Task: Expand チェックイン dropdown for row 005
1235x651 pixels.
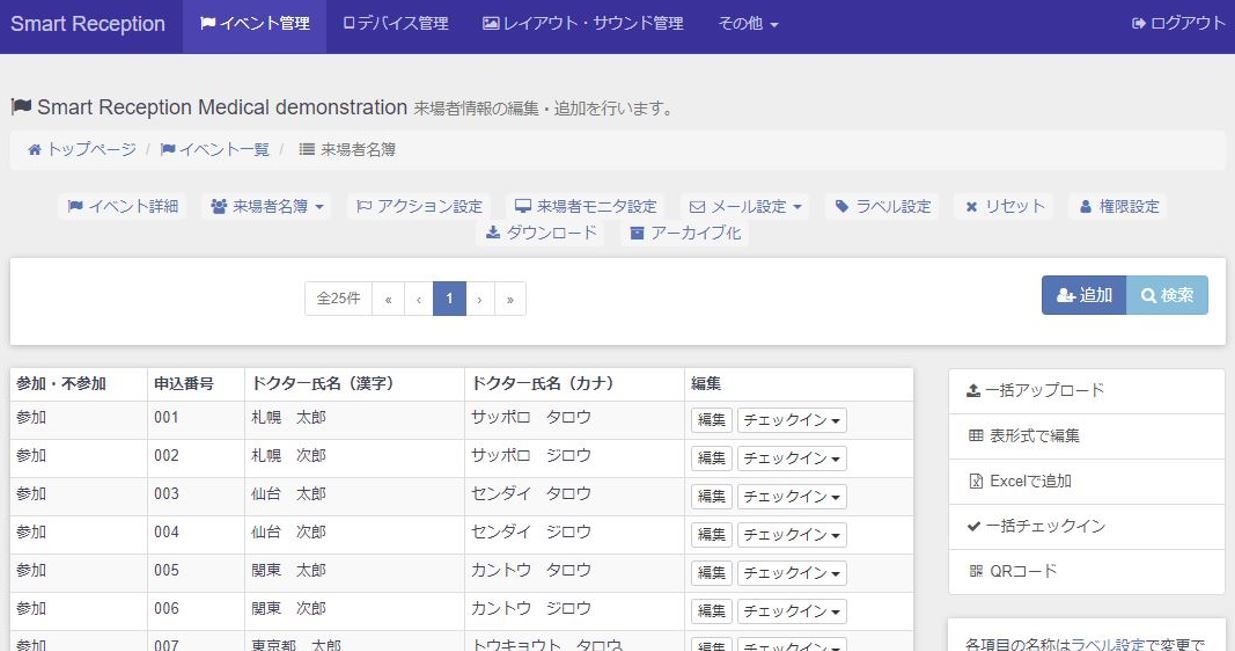Action: 792,573
